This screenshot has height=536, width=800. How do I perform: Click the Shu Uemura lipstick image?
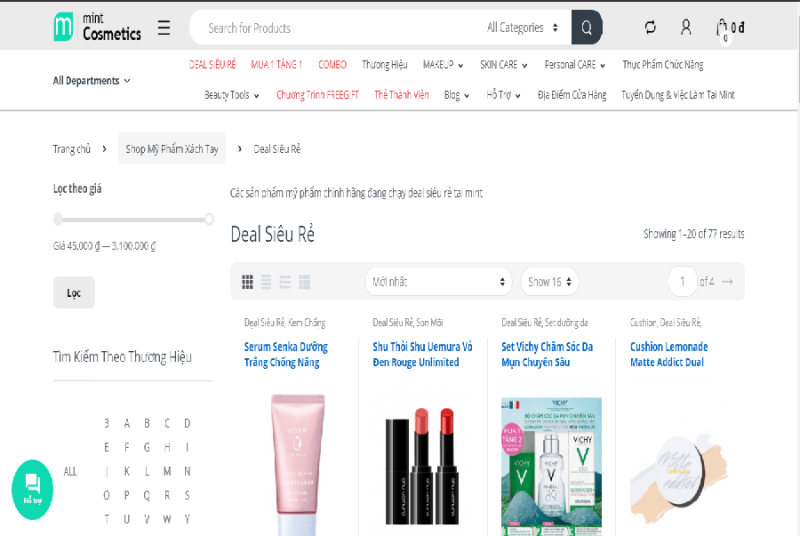[x=422, y=465]
